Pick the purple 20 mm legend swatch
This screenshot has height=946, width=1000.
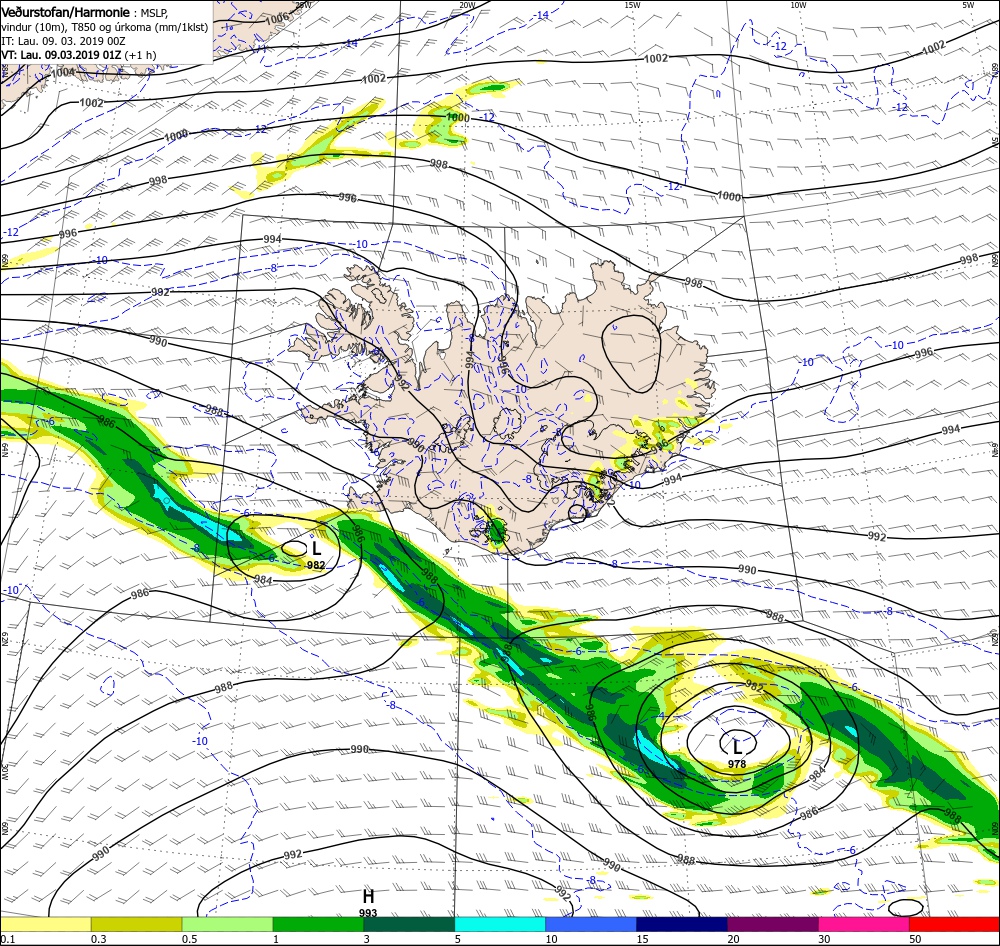(x=772, y=924)
